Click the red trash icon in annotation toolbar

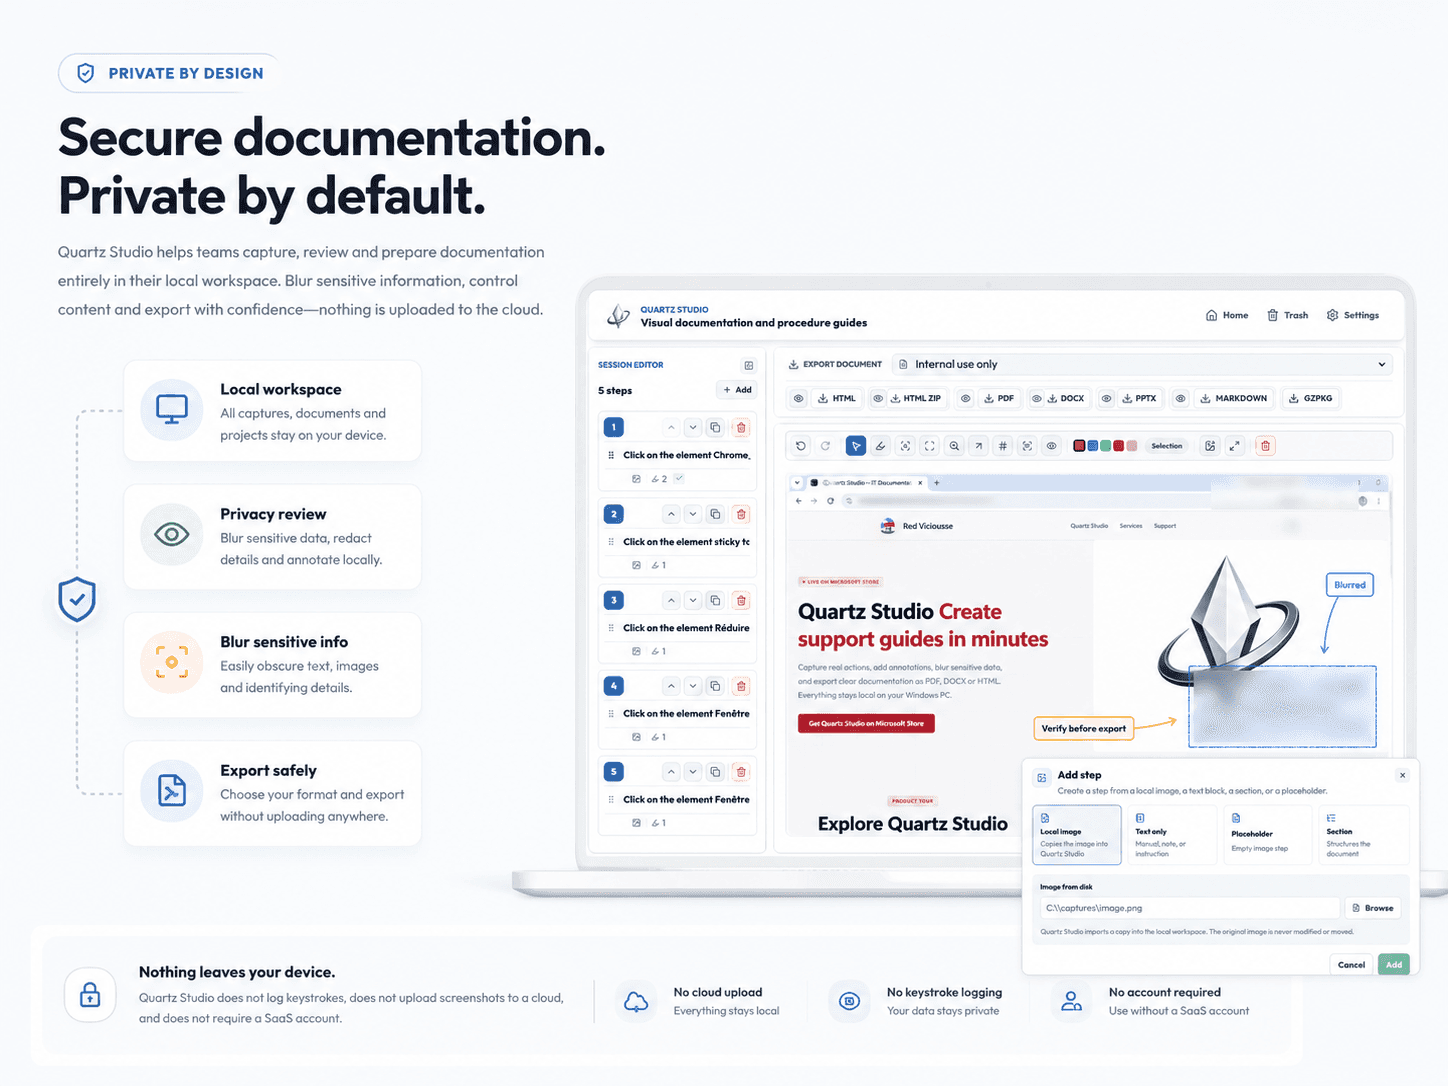[1265, 446]
